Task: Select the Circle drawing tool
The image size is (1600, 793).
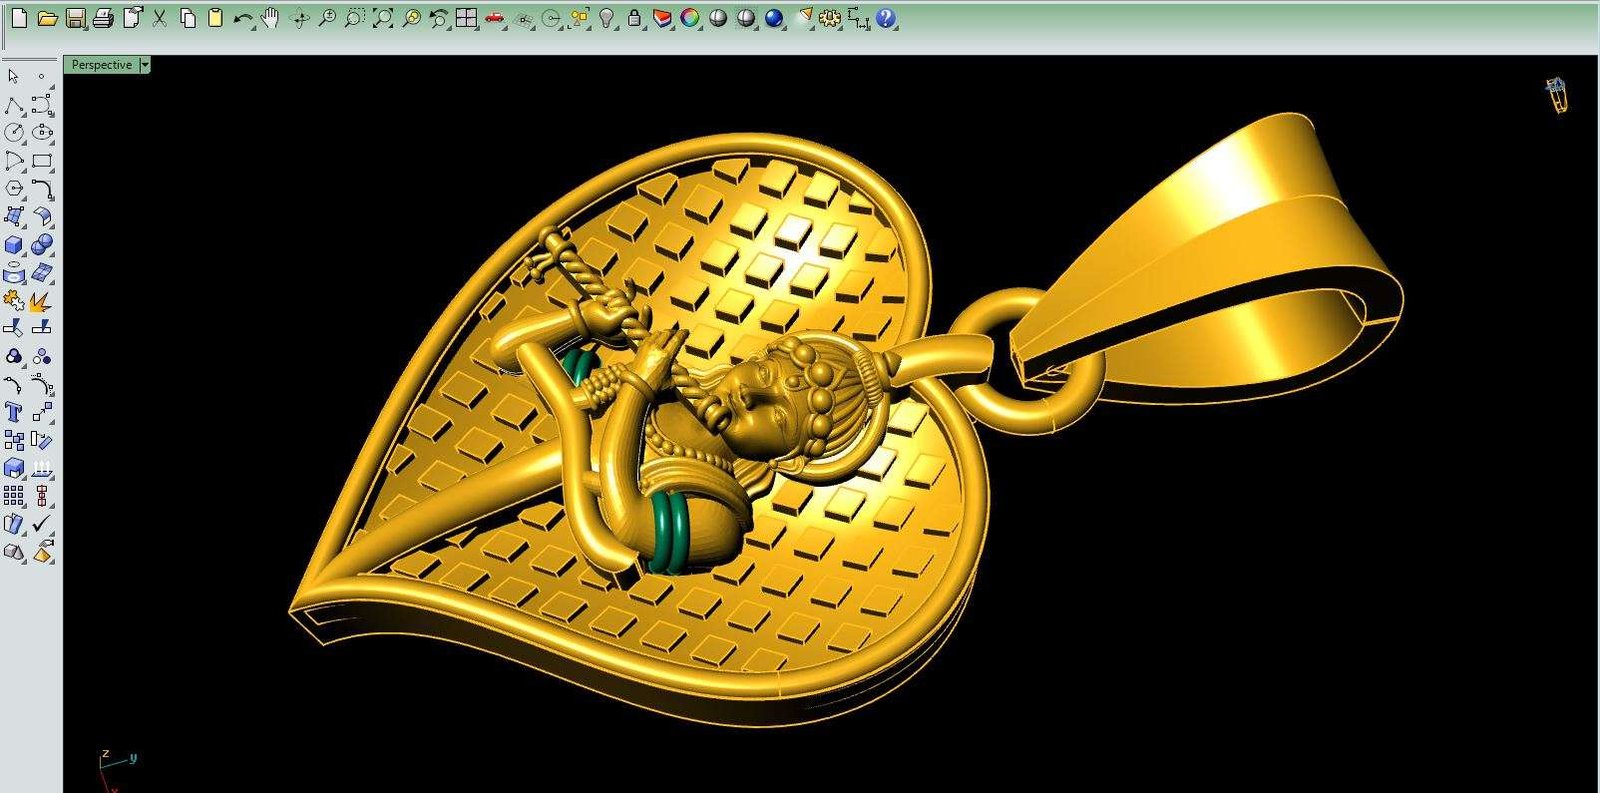Action: click(14, 133)
